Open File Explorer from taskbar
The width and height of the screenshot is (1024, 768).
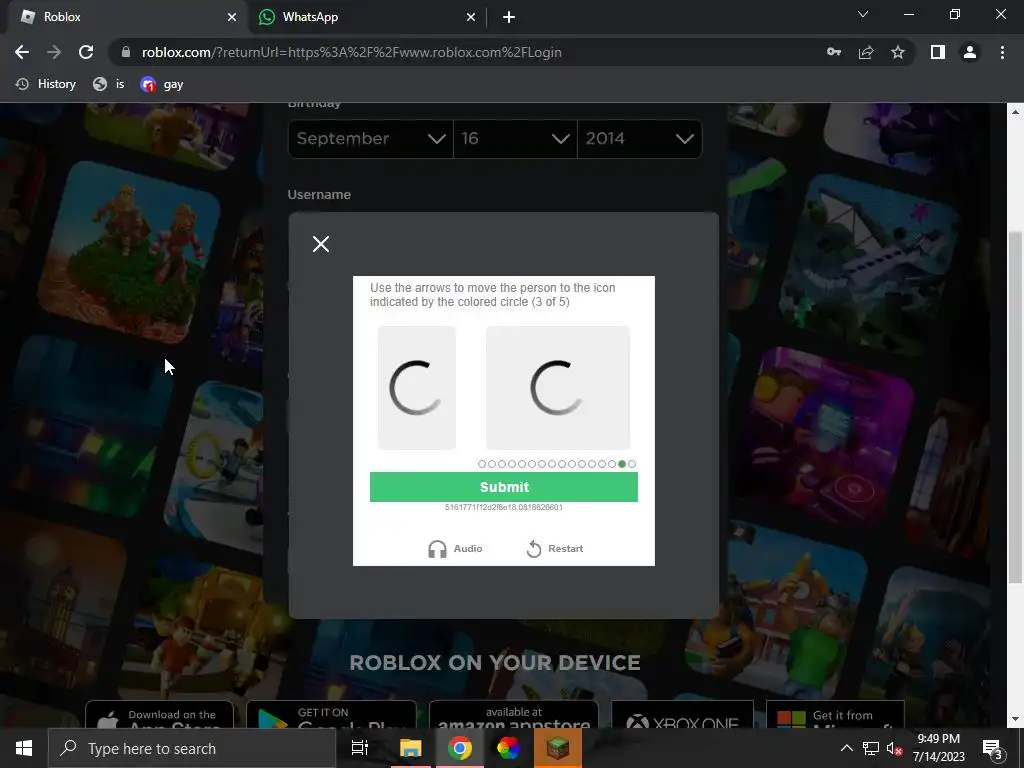[411, 748]
